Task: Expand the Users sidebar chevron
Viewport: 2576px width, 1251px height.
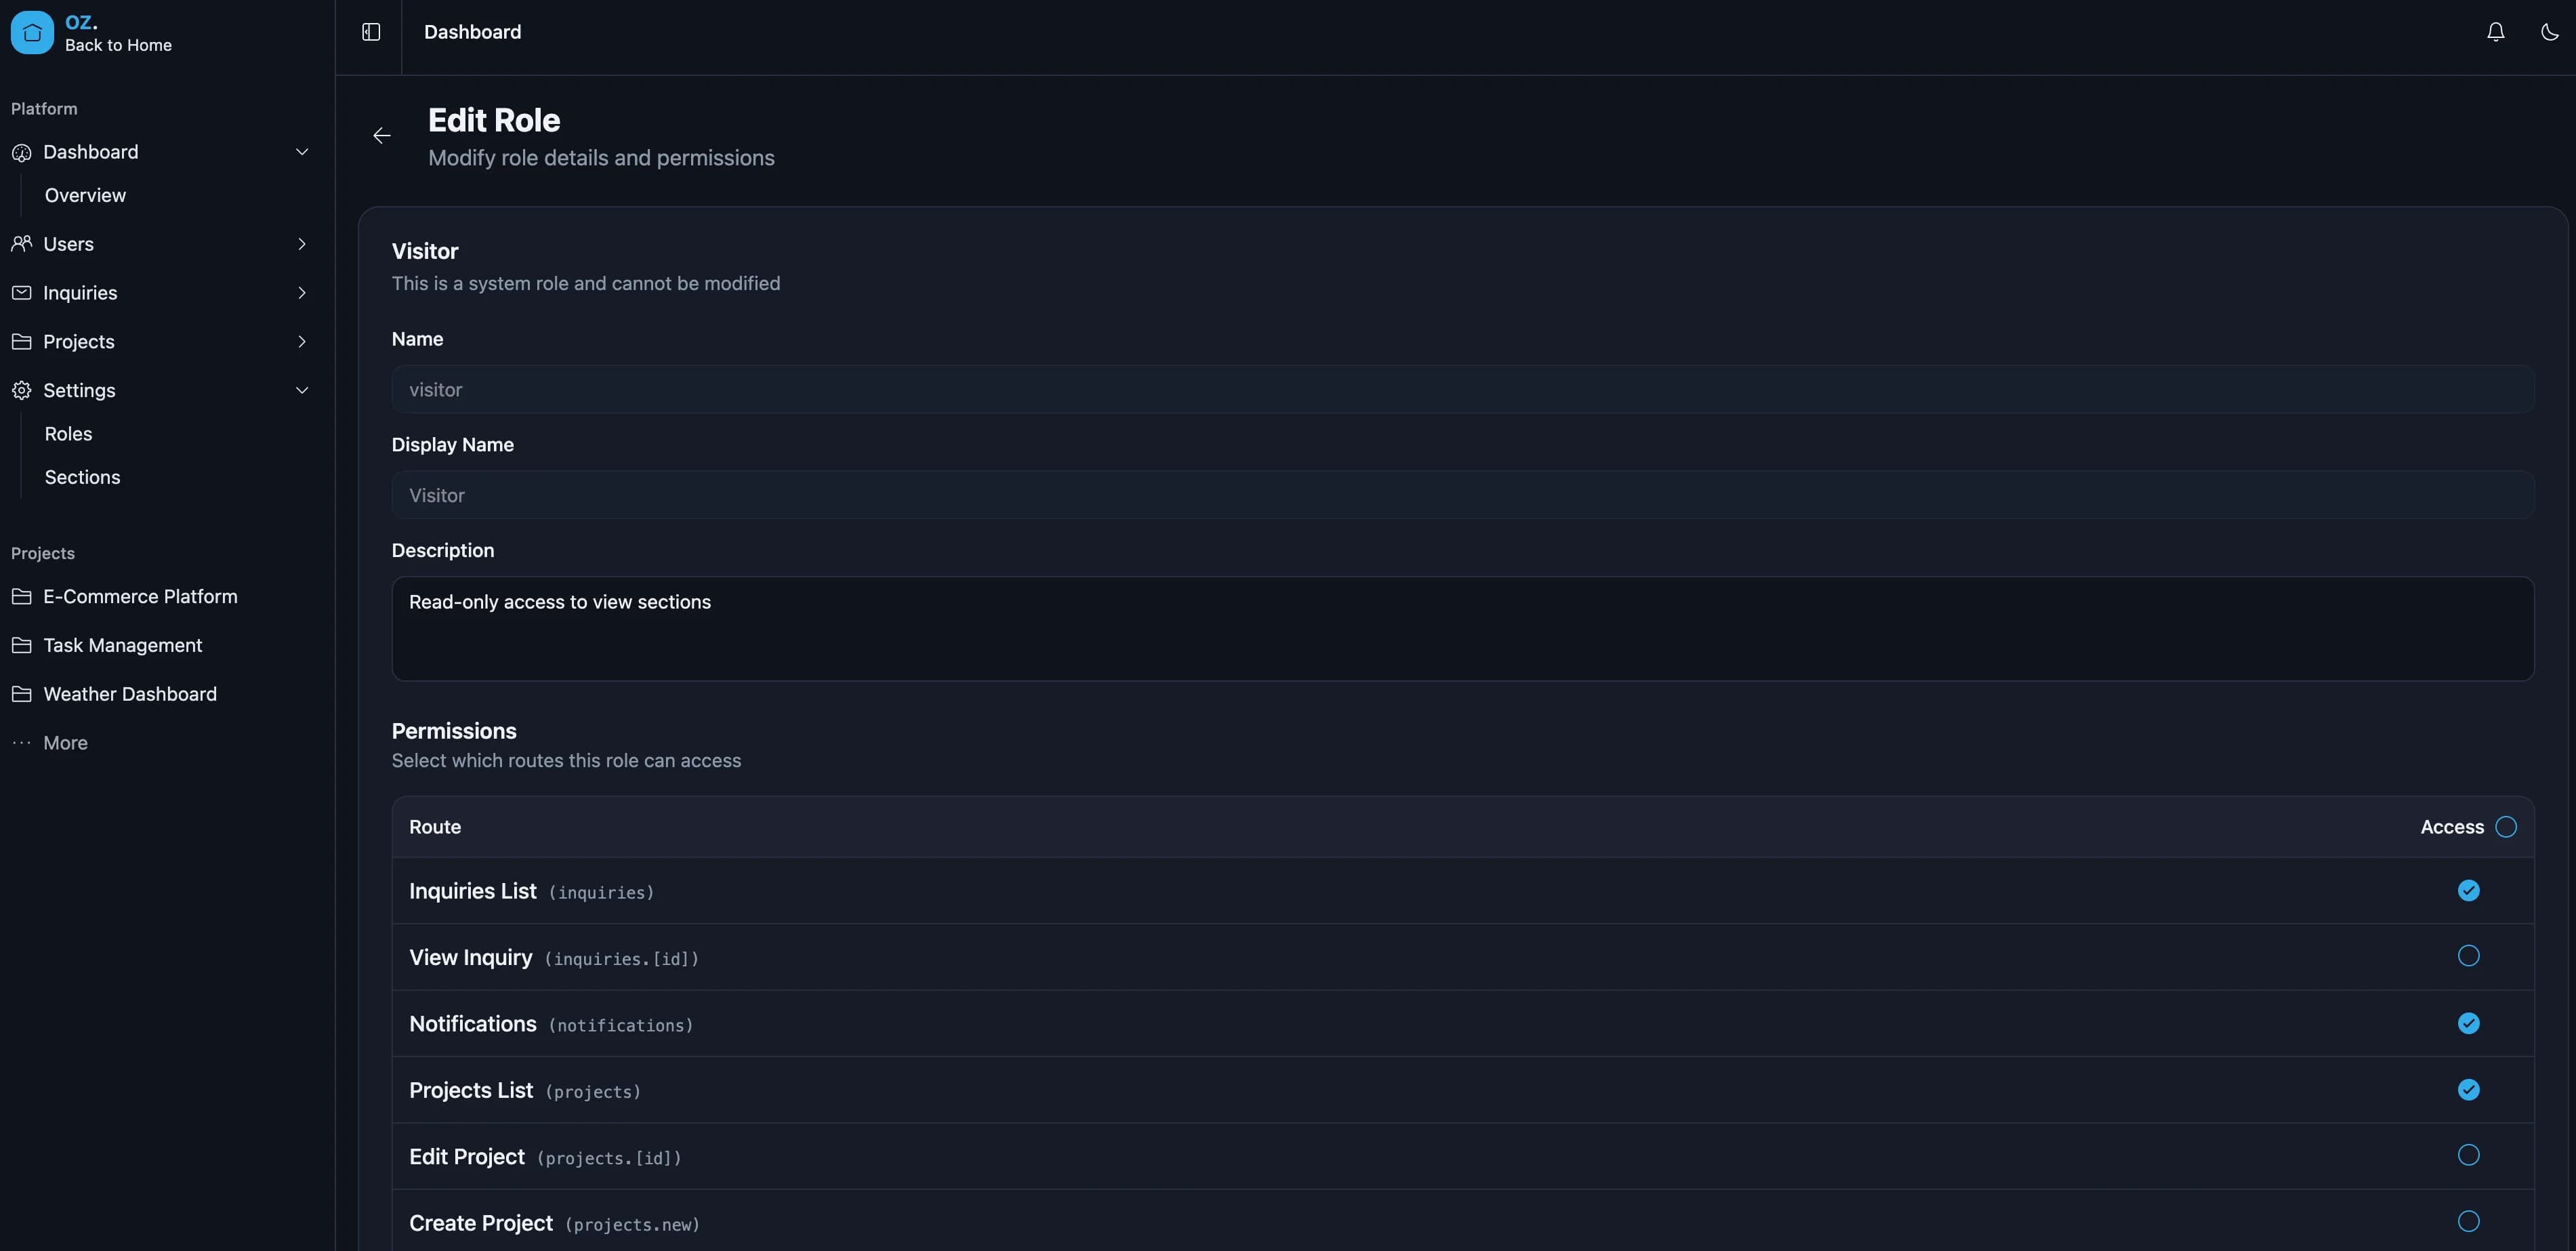Action: tap(302, 243)
